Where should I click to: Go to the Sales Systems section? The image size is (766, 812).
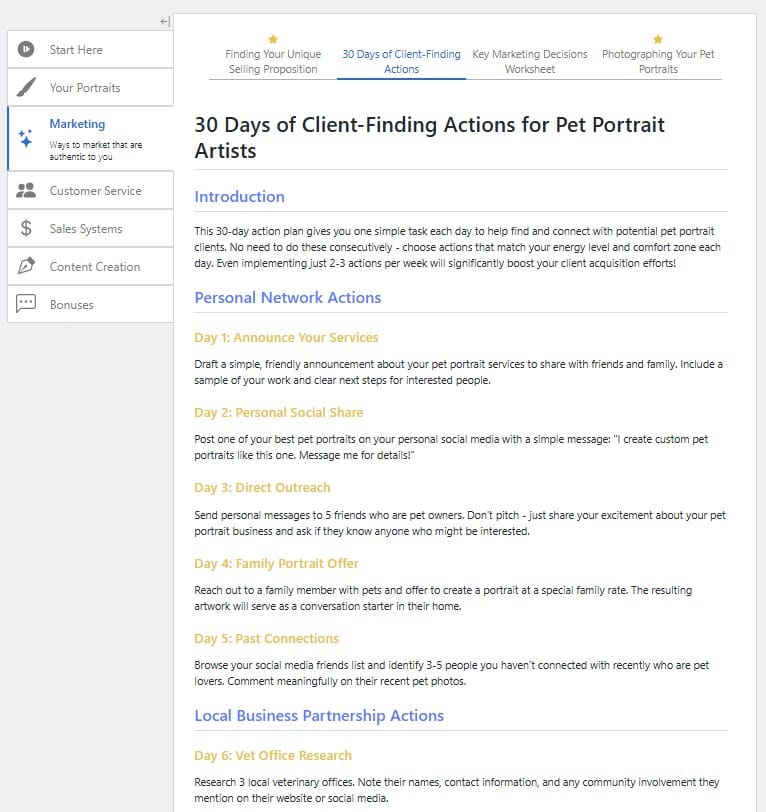coord(91,228)
